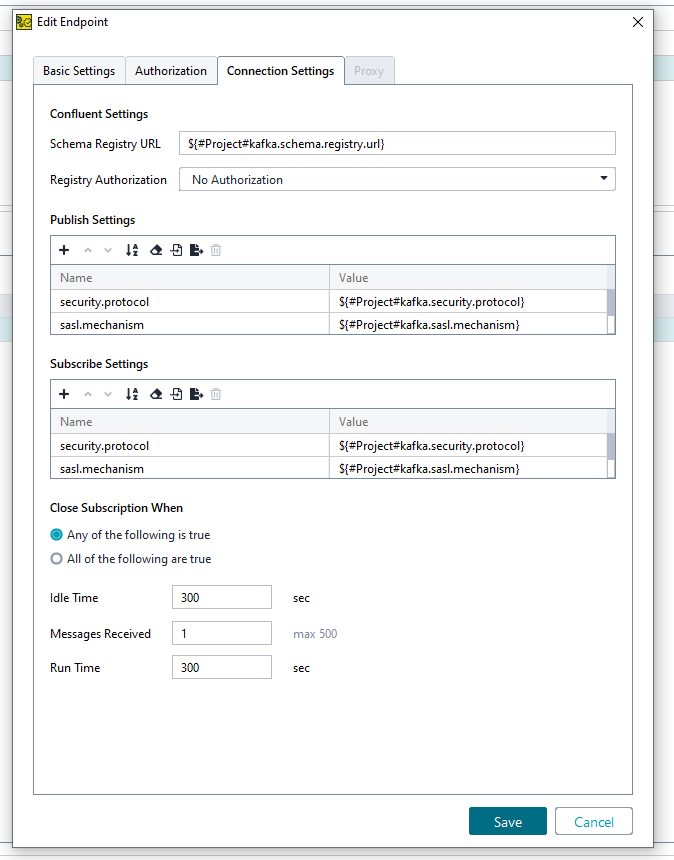Select 'Any of the following is true'
This screenshot has width=674, height=860.
(57, 535)
